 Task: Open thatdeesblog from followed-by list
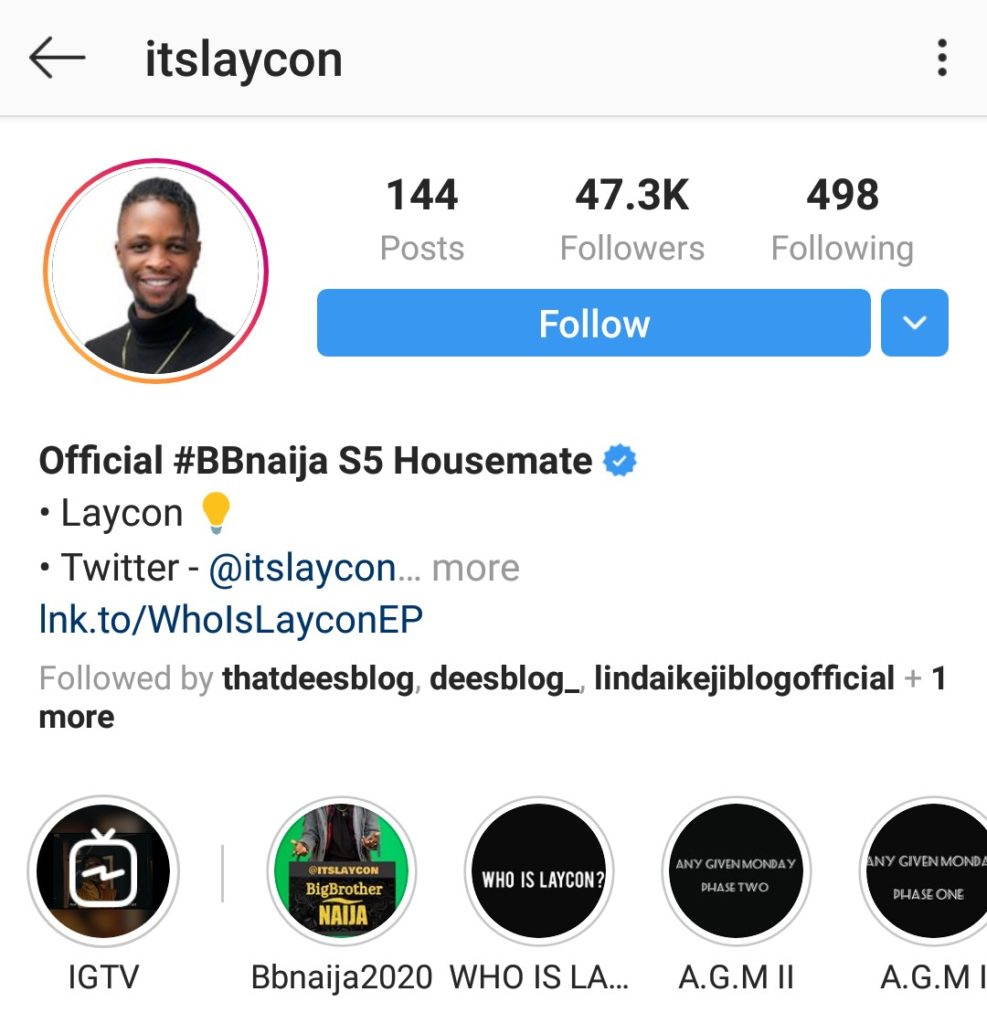pos(318,678)
